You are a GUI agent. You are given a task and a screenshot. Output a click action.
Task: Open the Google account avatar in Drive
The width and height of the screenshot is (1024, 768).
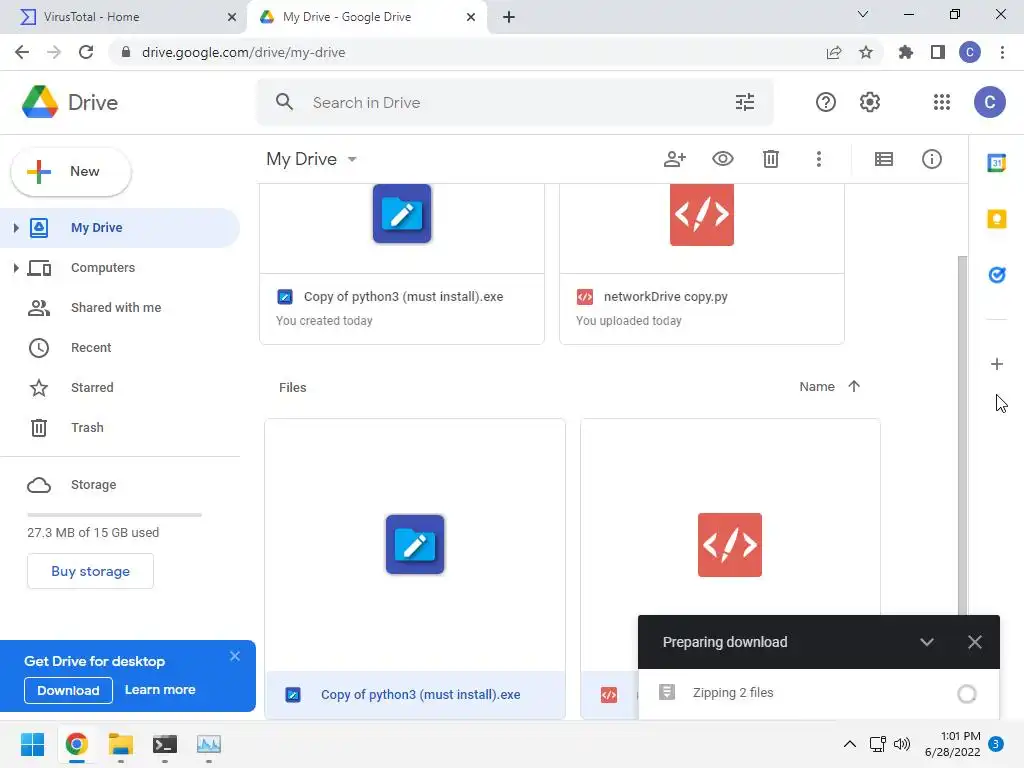click(989, 103)
